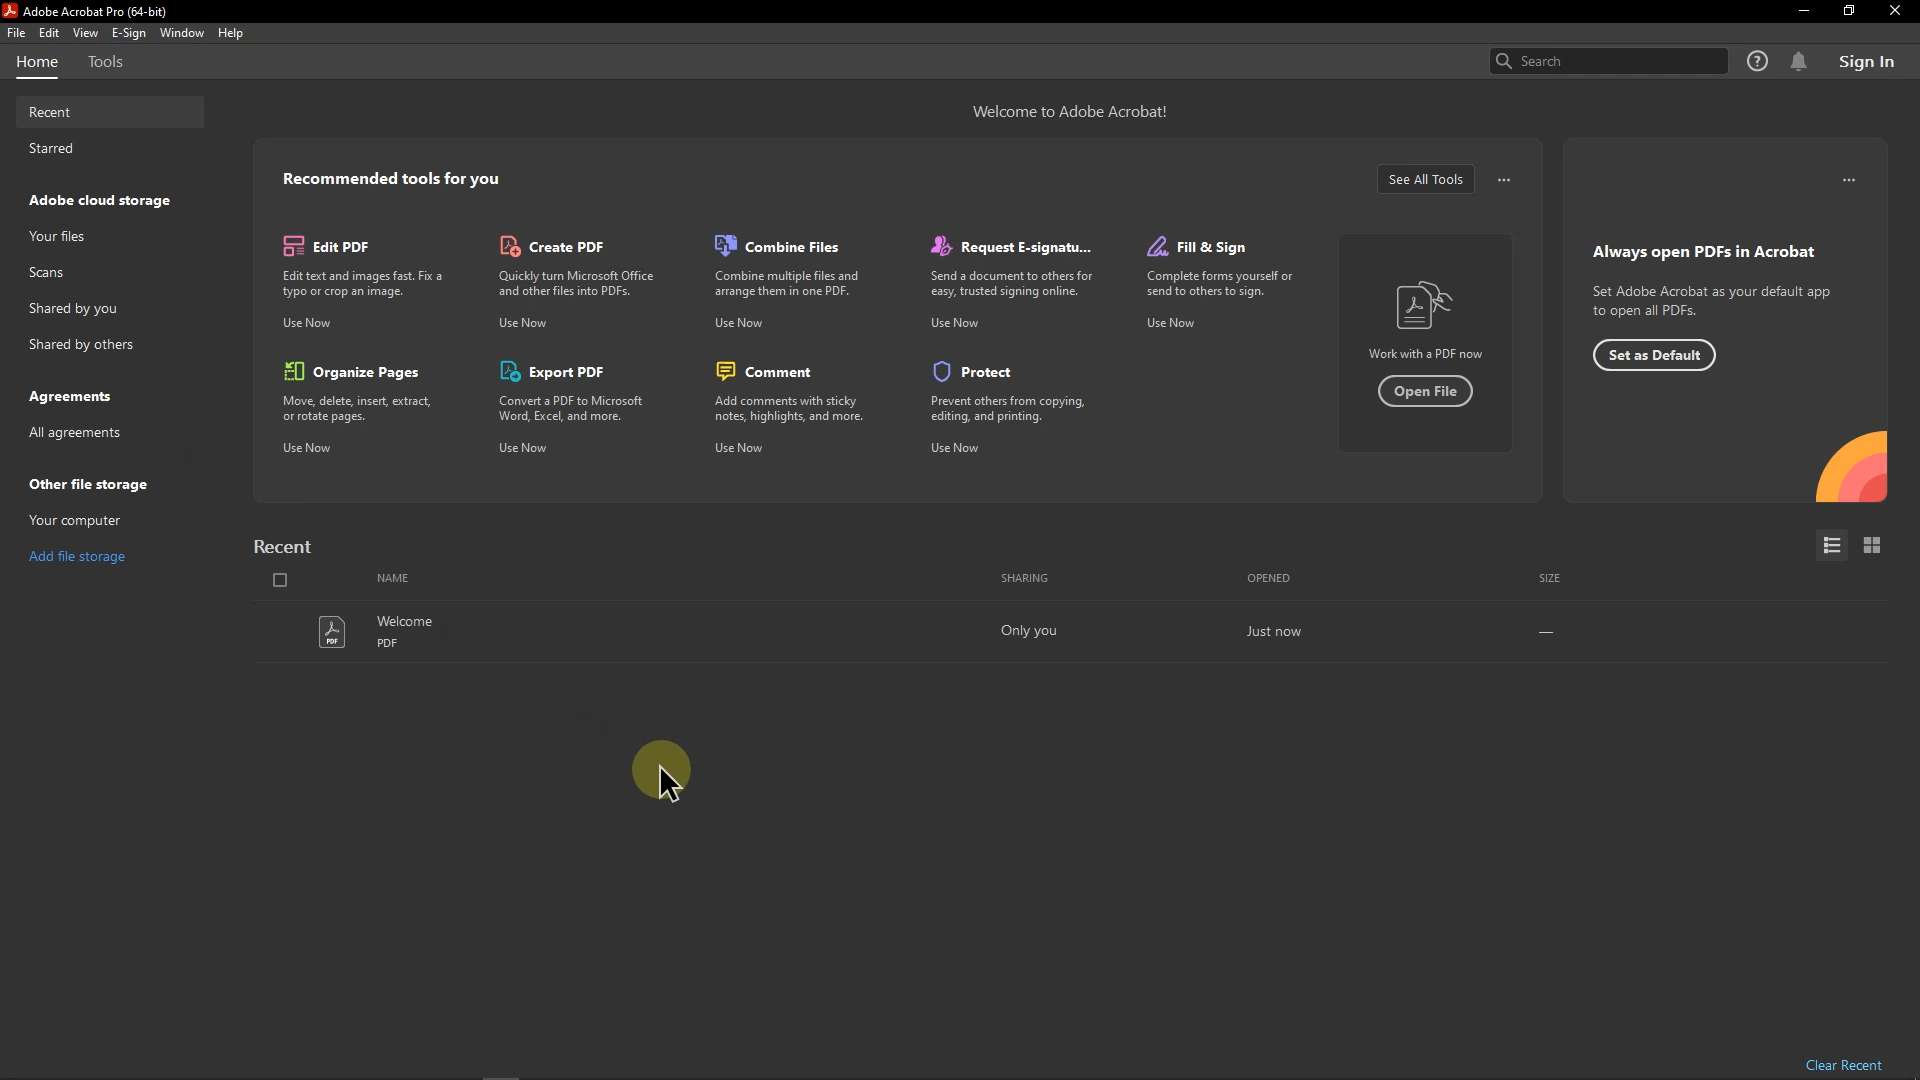Open the E-Sign menu
The height and width of the screenshot is (1080, 1920).
pos(128,33)
